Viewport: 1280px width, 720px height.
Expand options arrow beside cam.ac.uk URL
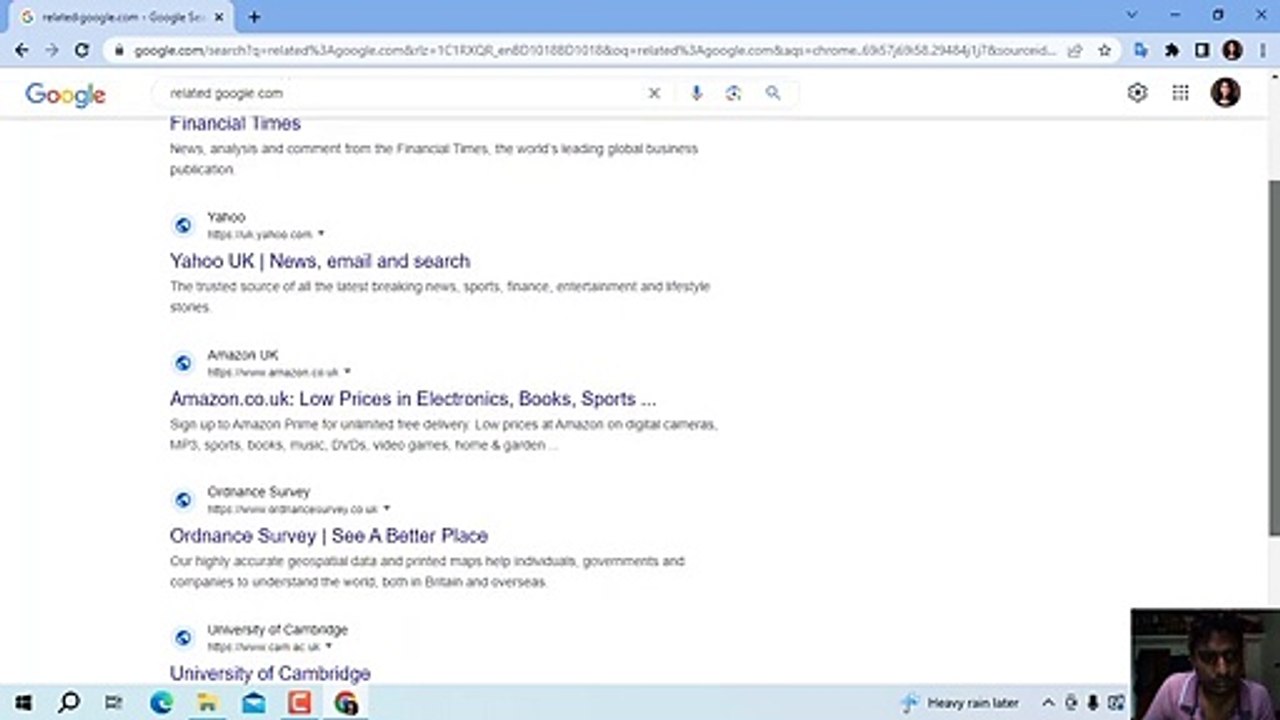point(328,647)
